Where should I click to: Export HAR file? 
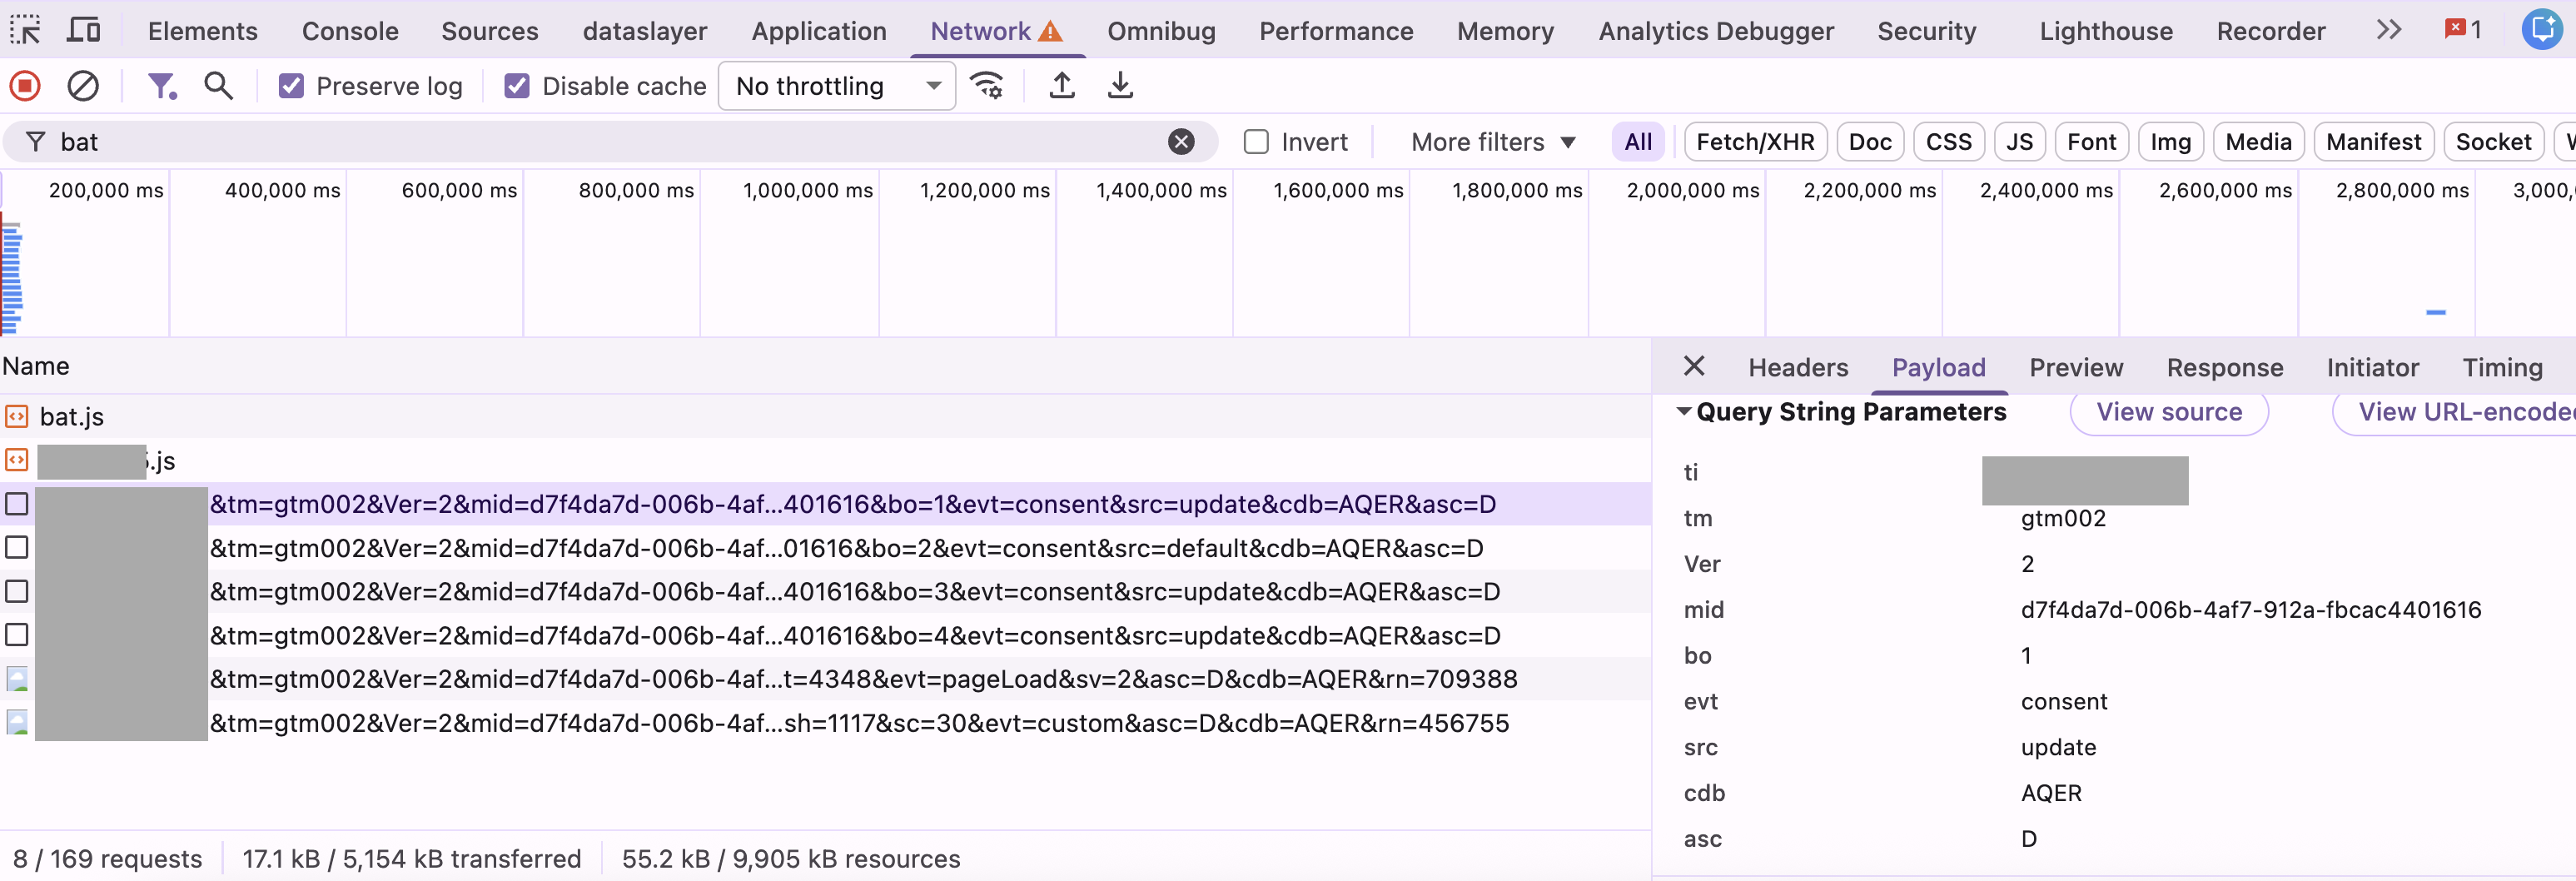coord(1120,86)
